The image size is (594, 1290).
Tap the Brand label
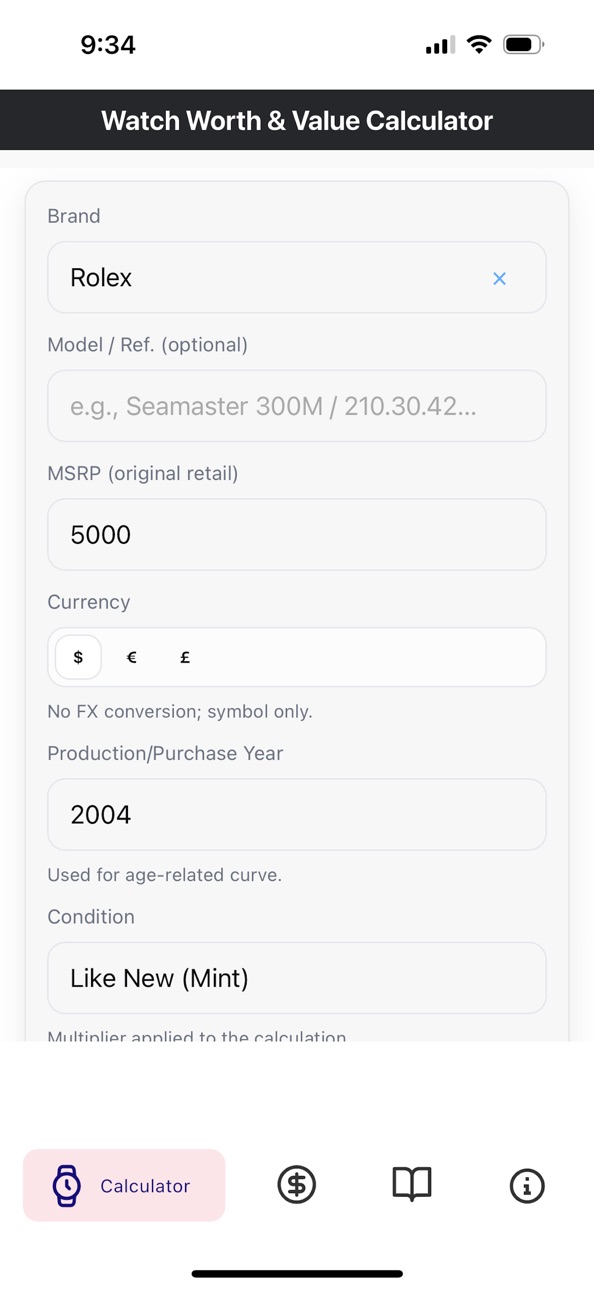click(x=74, y=216)
